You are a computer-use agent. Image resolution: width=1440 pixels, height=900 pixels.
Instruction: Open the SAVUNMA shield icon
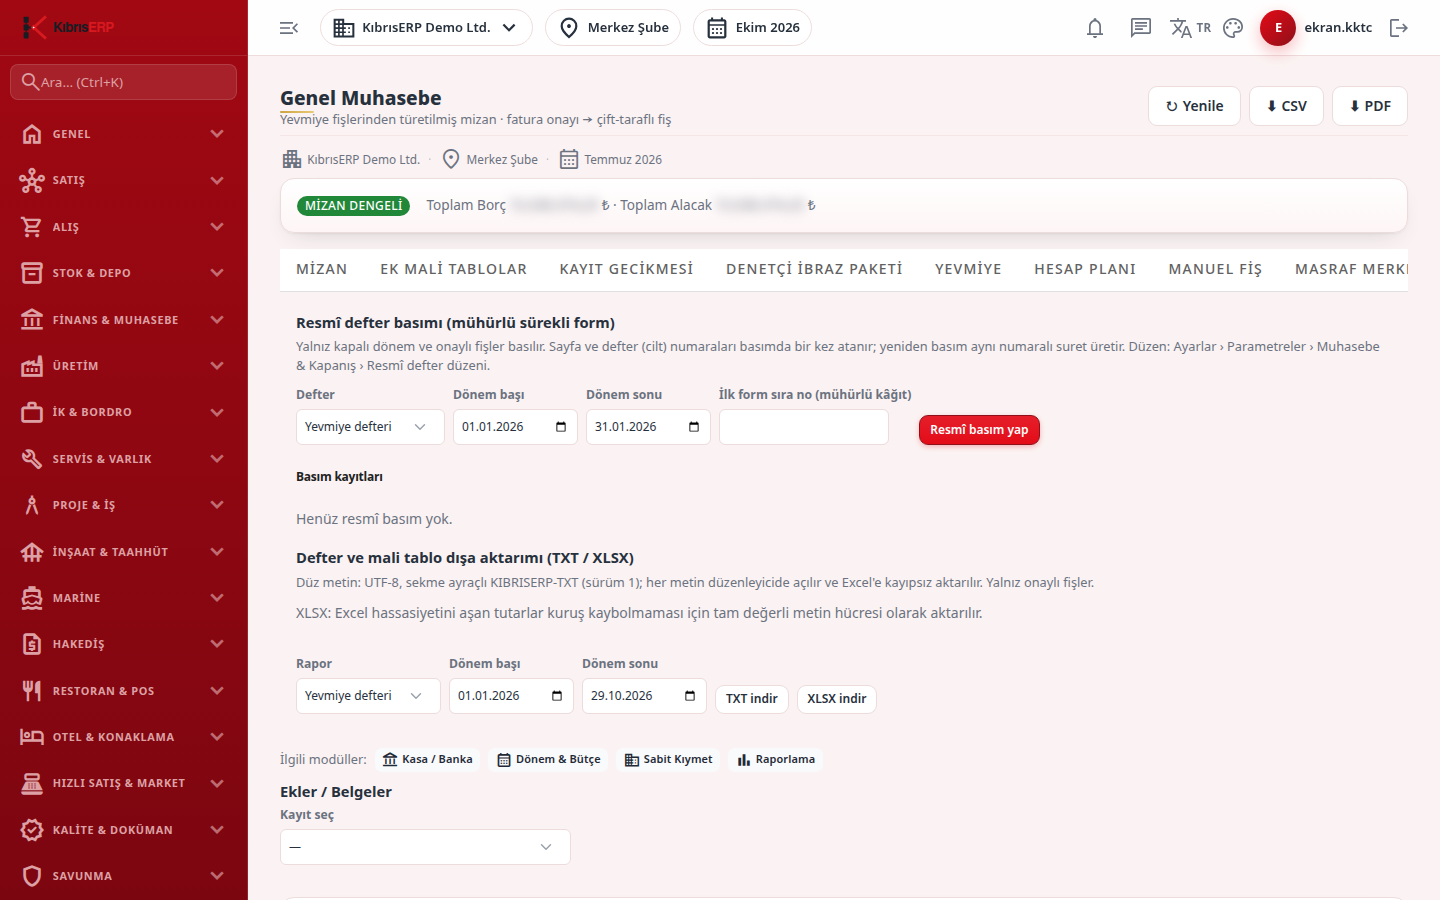click(32, 876)
